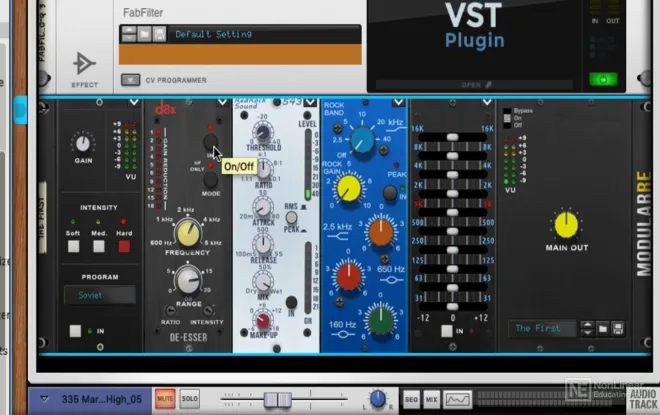Click the de-esser Frequency knob

pyautogui.click(x=188, y=234)
